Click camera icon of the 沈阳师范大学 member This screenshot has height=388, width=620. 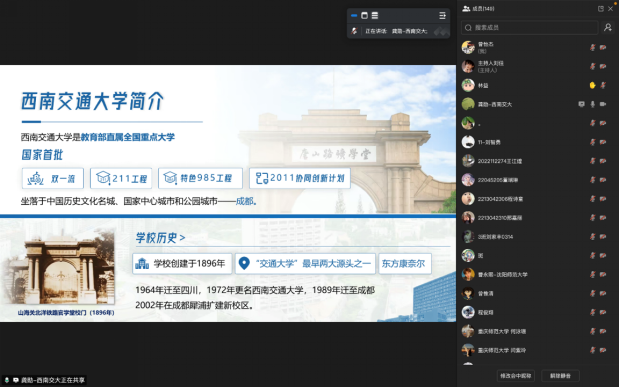point(603,274)
